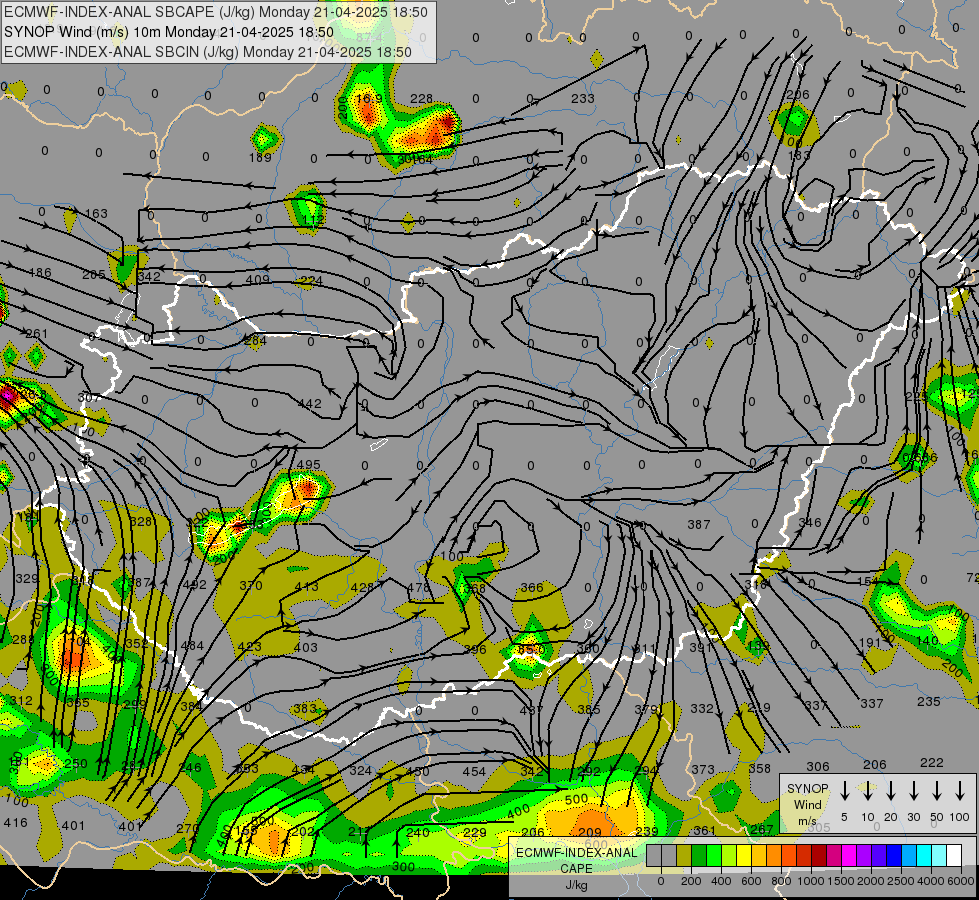
Task: Click the SBCIN title line
Action: tap(208, 52)
